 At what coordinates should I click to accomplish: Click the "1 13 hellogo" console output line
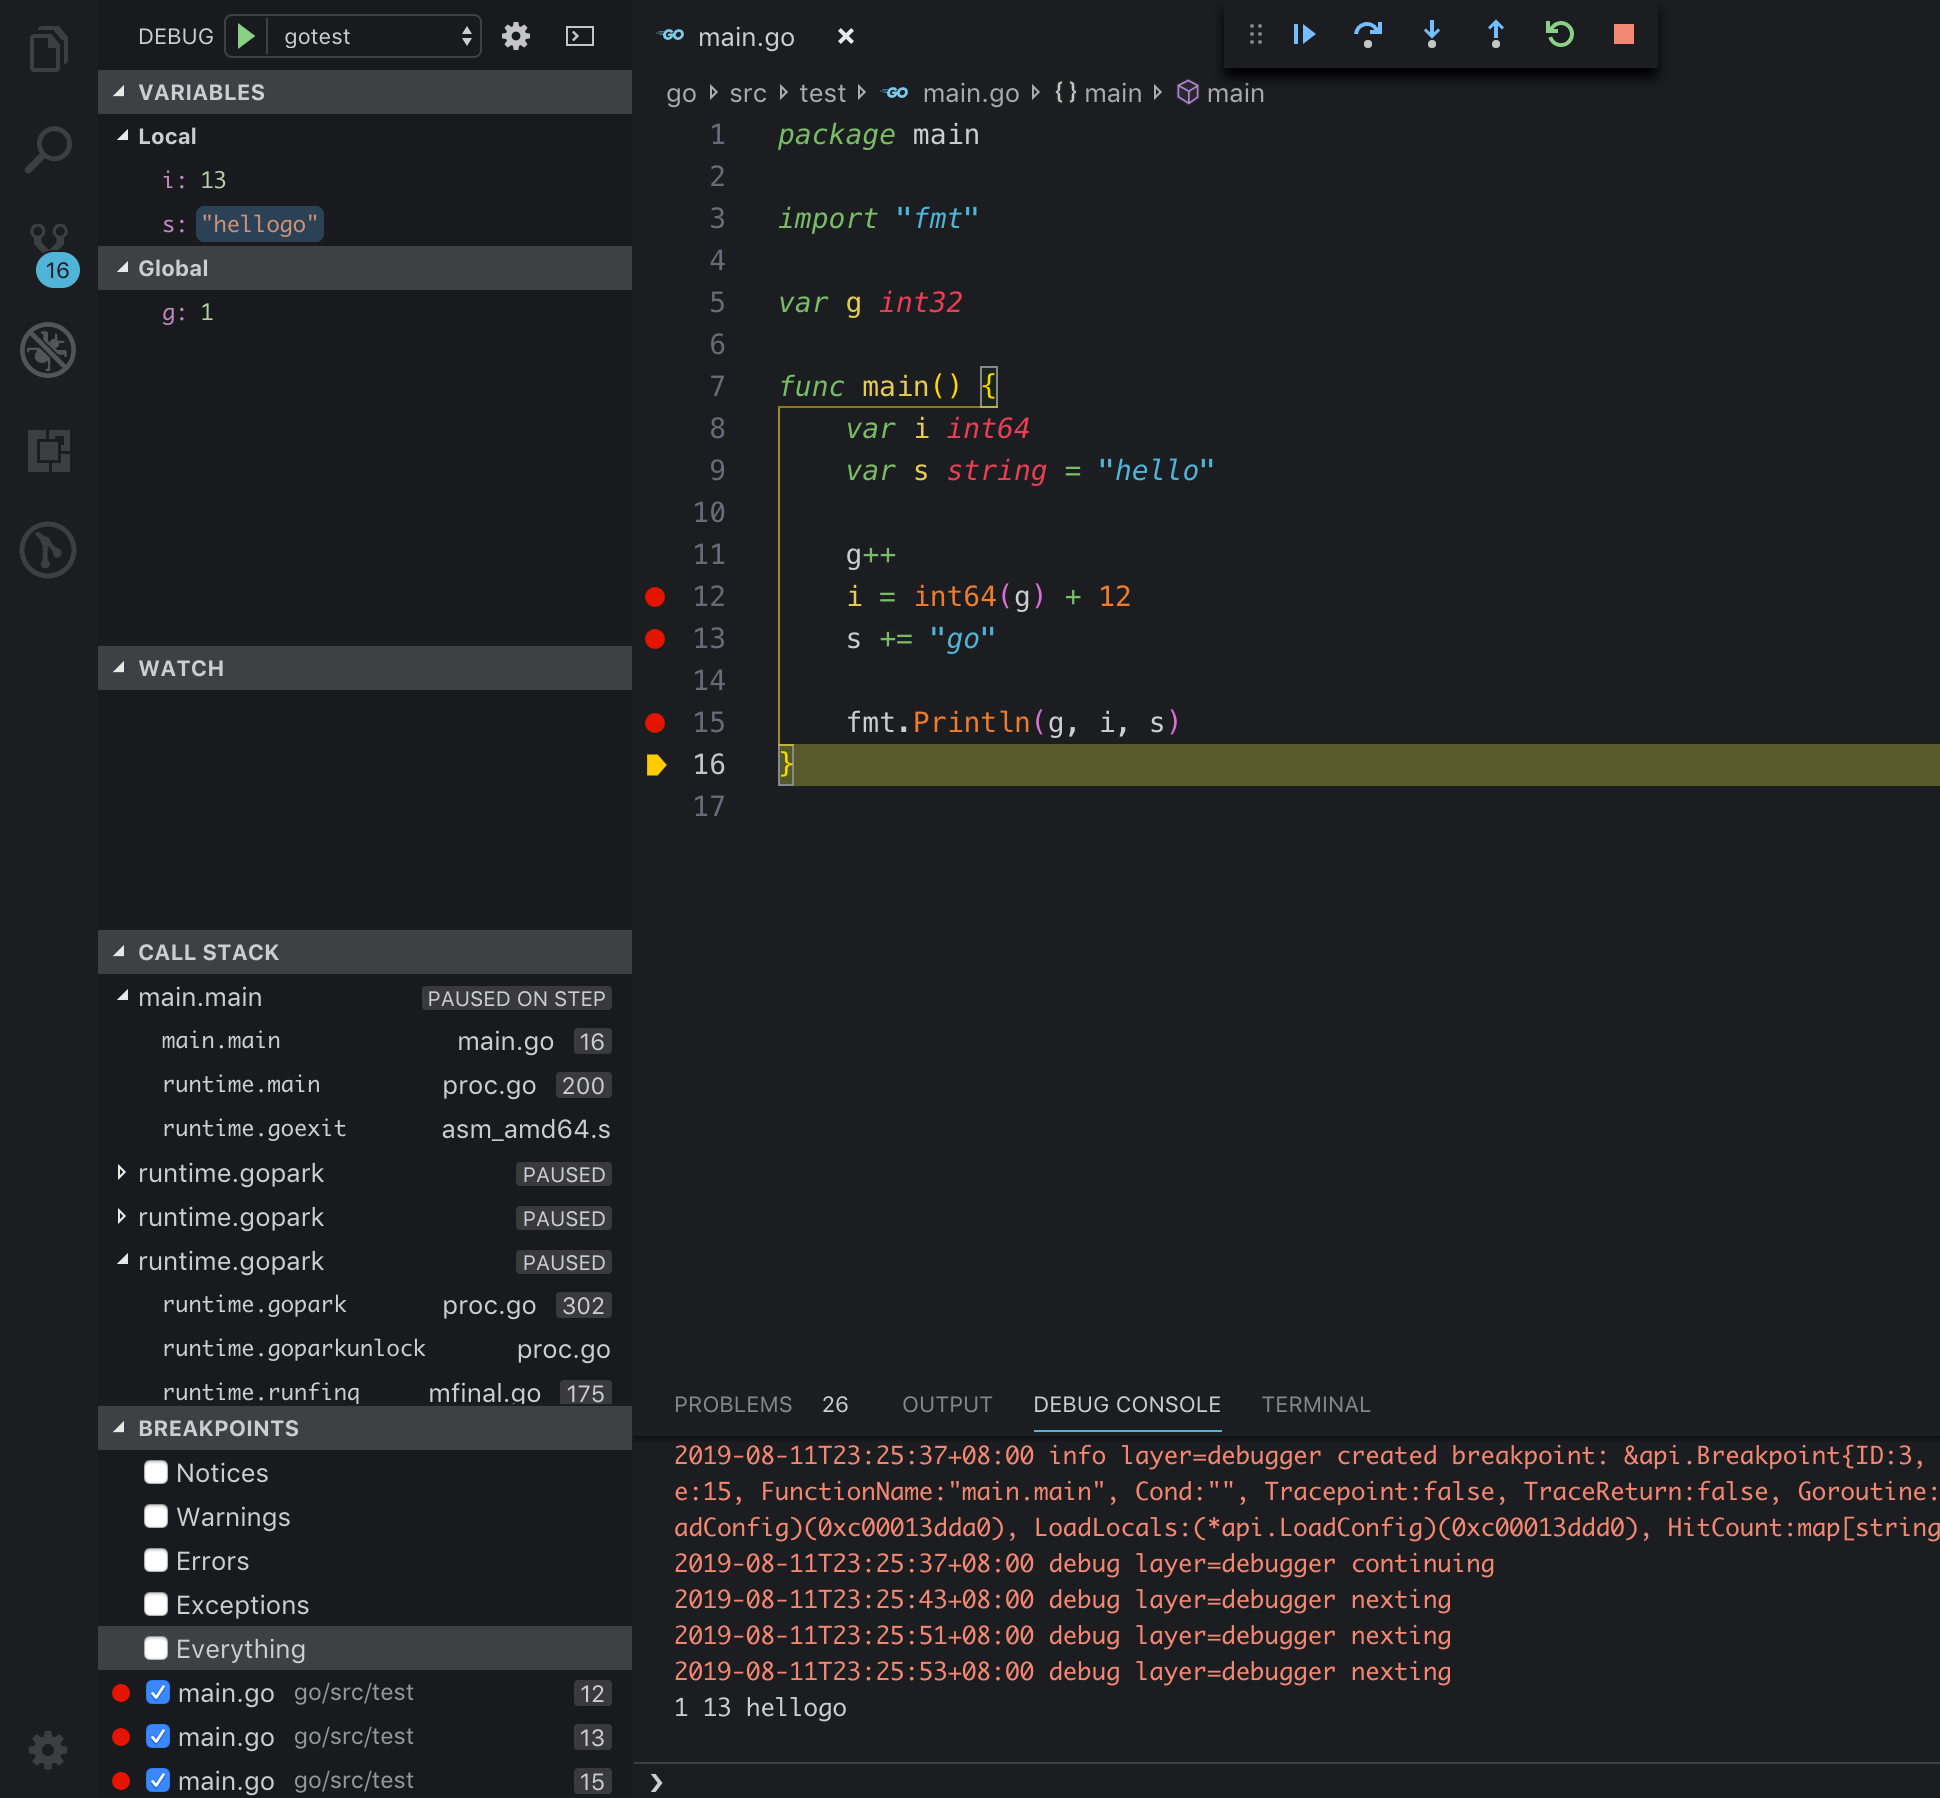[x=760, y=1707]
